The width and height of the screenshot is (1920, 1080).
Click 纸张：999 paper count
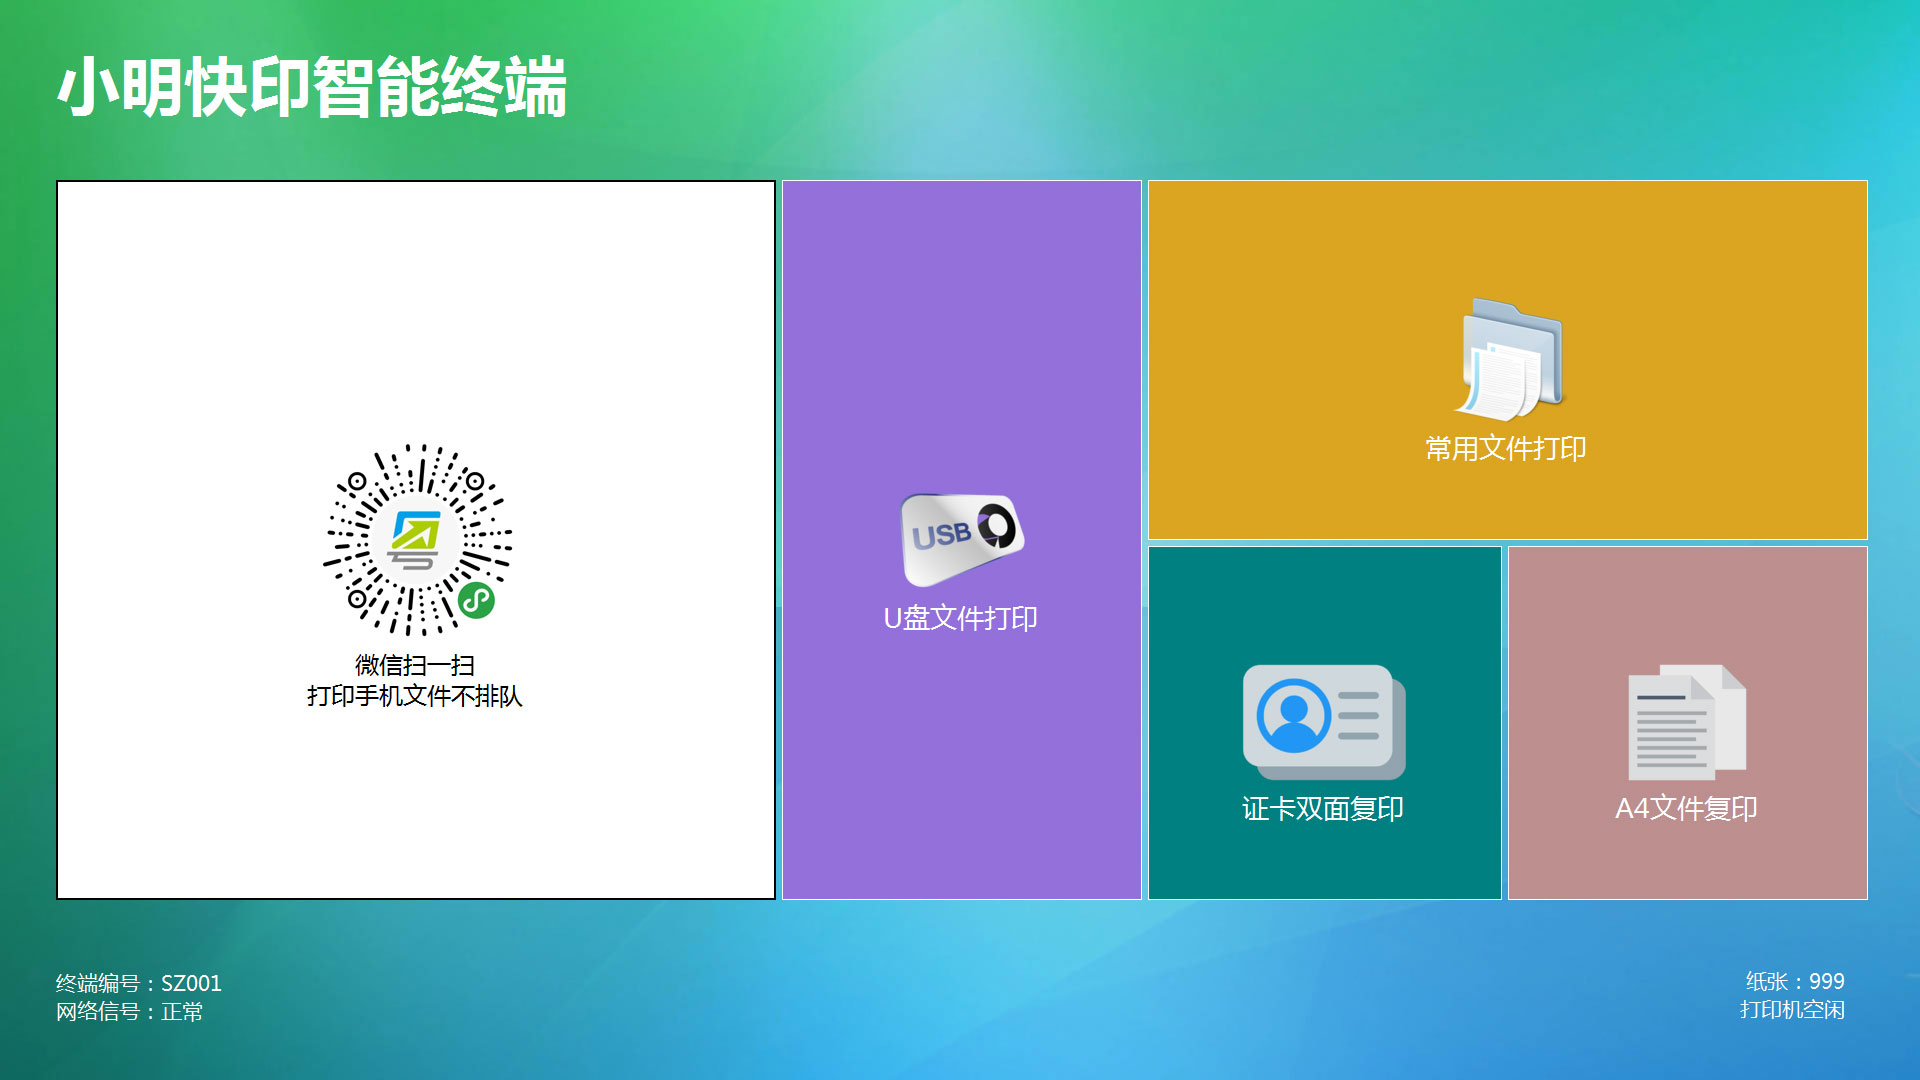coord(1795,981)
